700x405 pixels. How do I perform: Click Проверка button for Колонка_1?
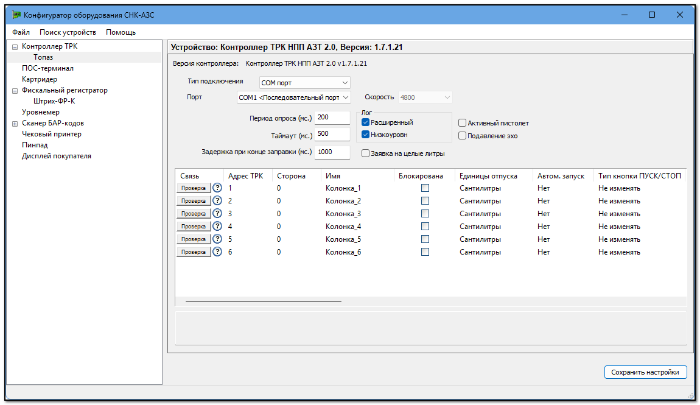193,188
